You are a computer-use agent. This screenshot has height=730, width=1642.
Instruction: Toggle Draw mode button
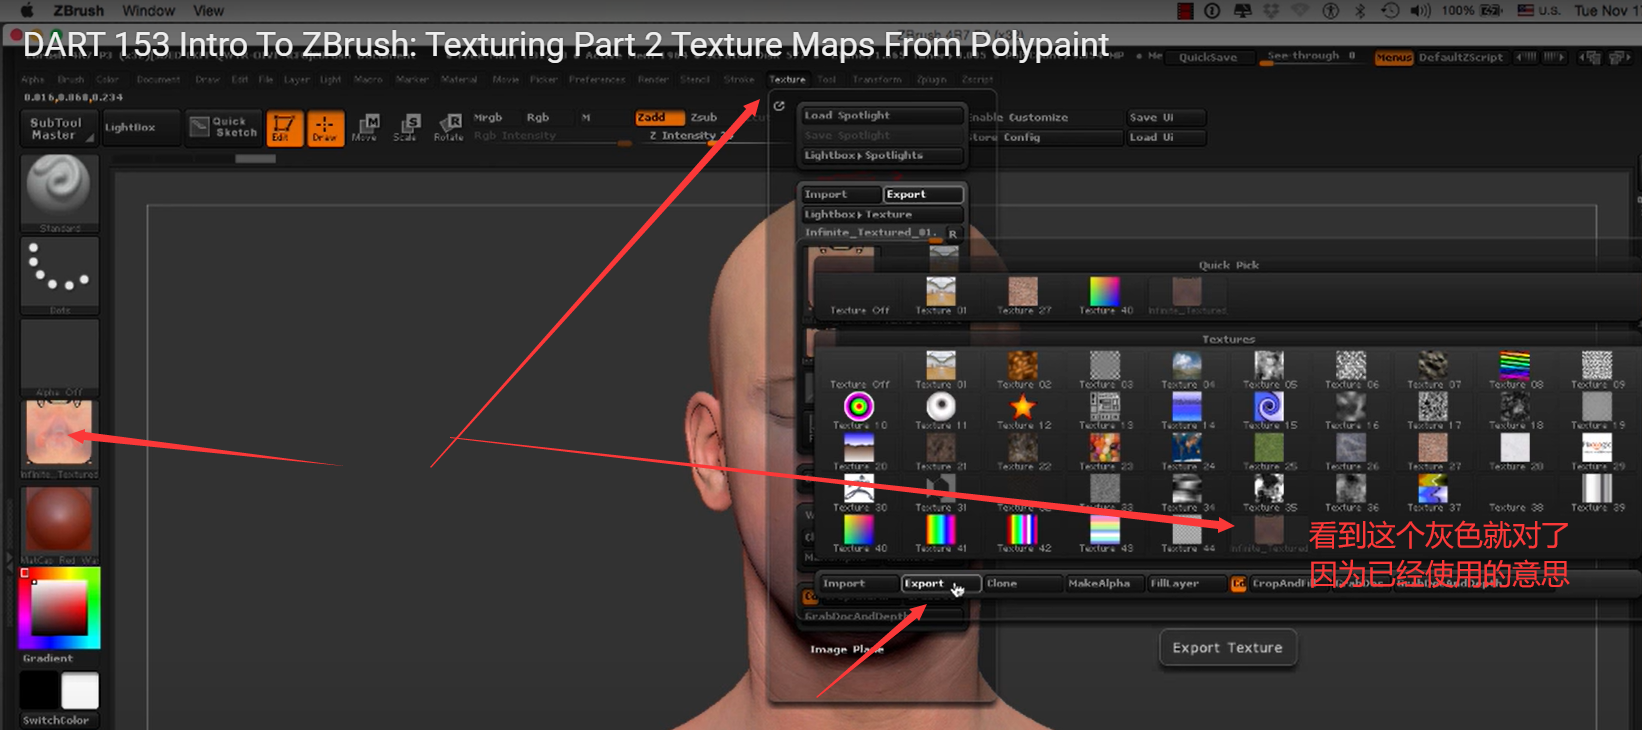pyautogui.click(x=325, y=128)
